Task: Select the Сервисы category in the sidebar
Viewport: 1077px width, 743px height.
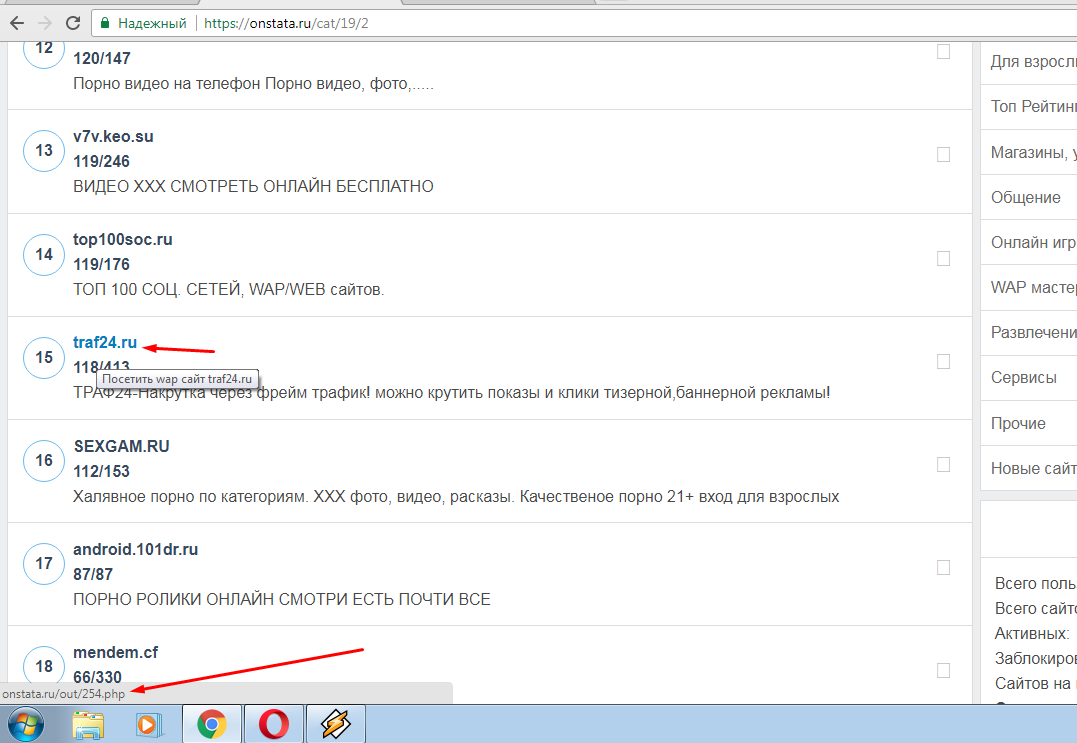Action: tap(1023, 377)
